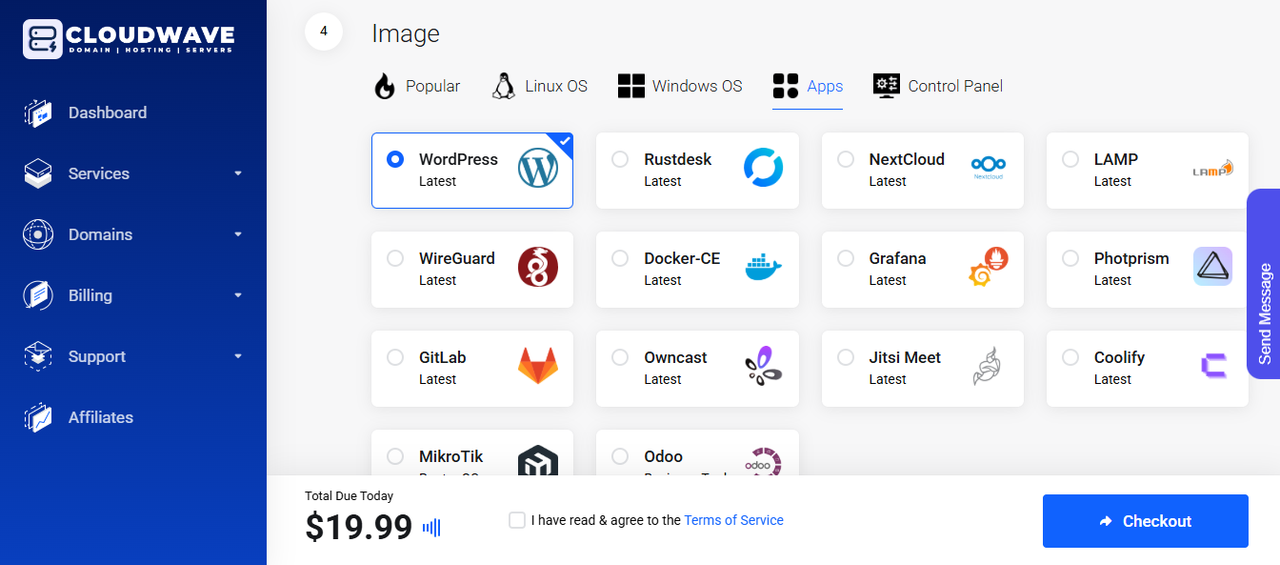Click the Rustdesk logo icon
The height and width of the screenshot is (565, 1280).
coord(763,168)
